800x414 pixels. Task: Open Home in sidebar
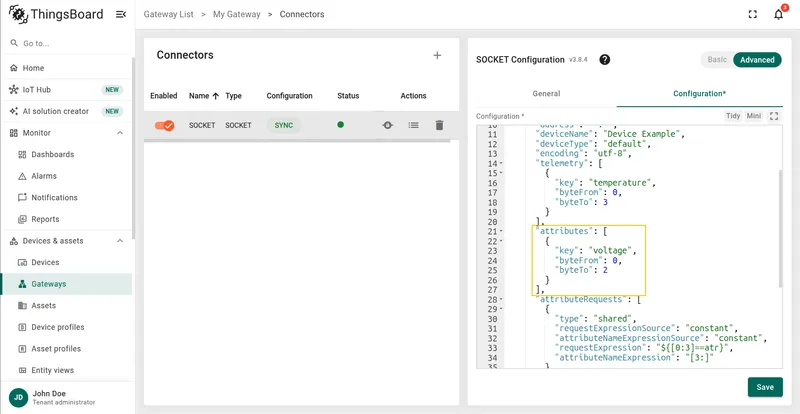tap(66, 68)
